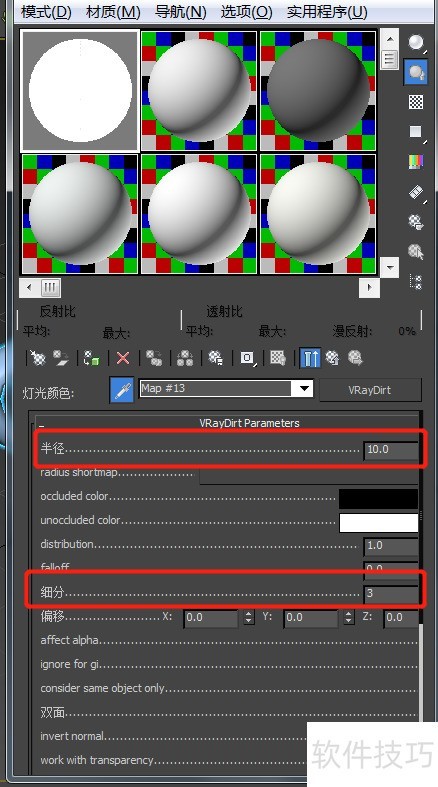Click sample slots vertical scroll thumb
The image size is (438, 787).
click(x=390, y=59)
